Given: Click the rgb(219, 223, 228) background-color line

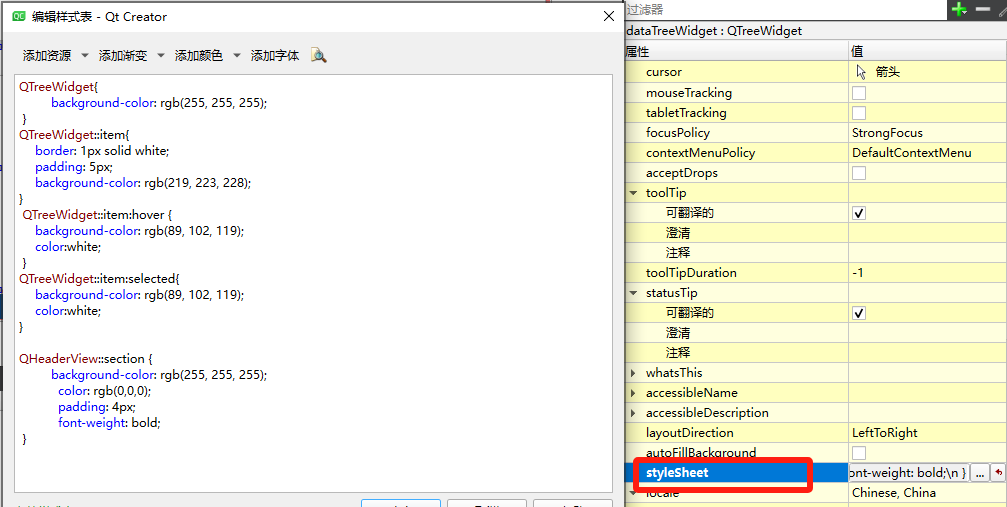Looking at the screenshot, I should point(143,182).
